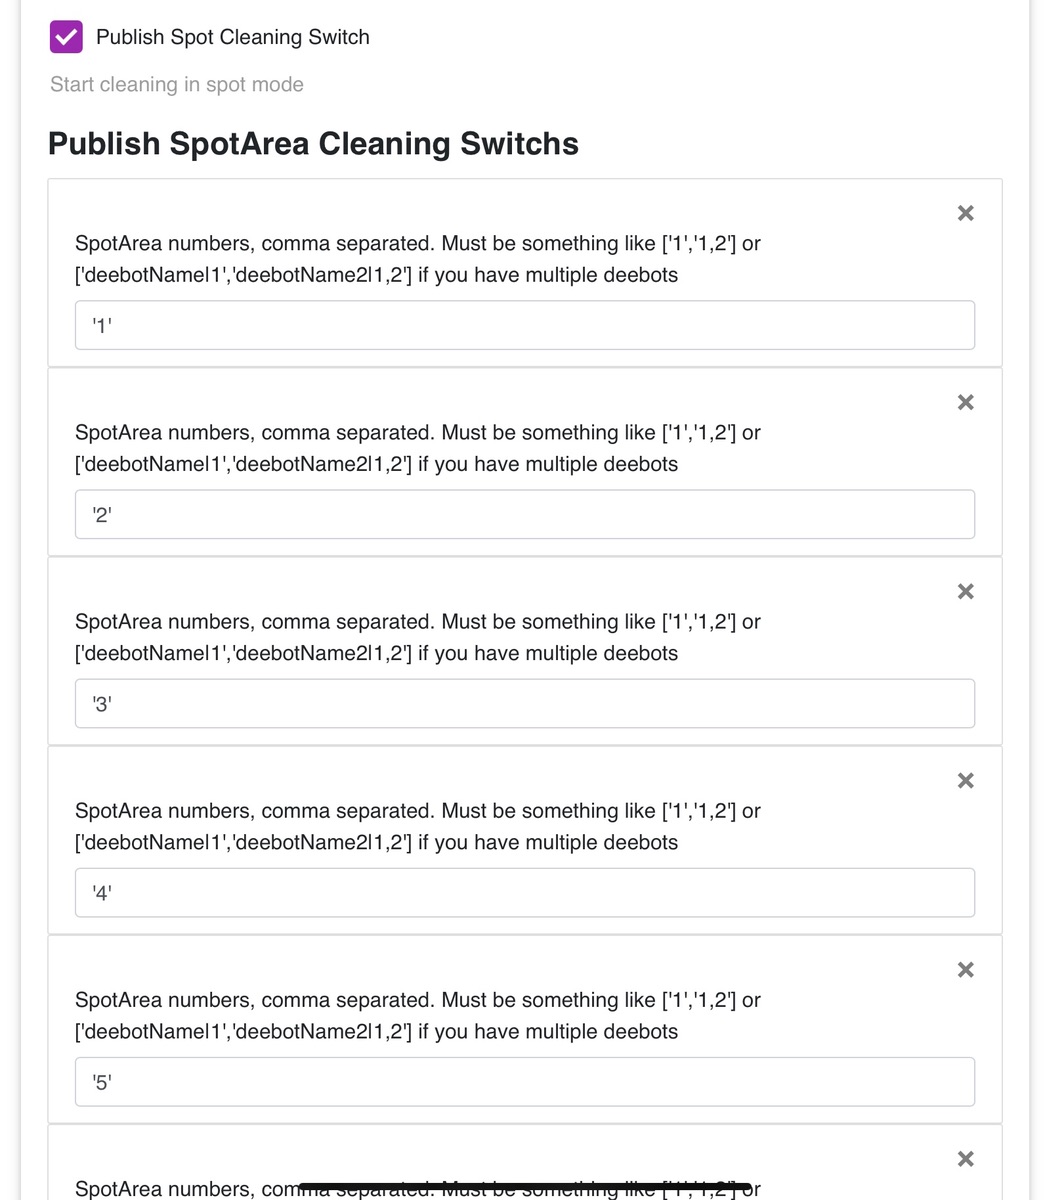The image size is (1045, 1200).
Task: Remove the SpotArea entry containing '1'
Action: tap(965, 213)
